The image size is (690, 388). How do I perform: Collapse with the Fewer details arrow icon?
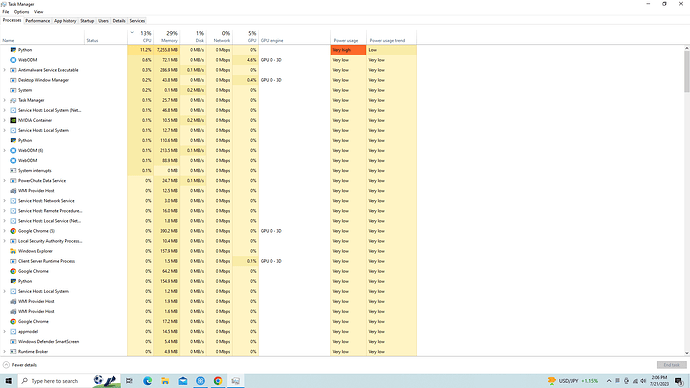click(x=6, y=365)
